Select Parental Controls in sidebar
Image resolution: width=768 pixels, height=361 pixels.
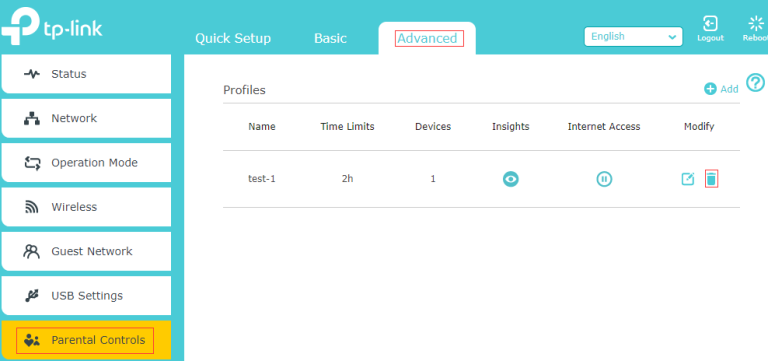[86, 340]
